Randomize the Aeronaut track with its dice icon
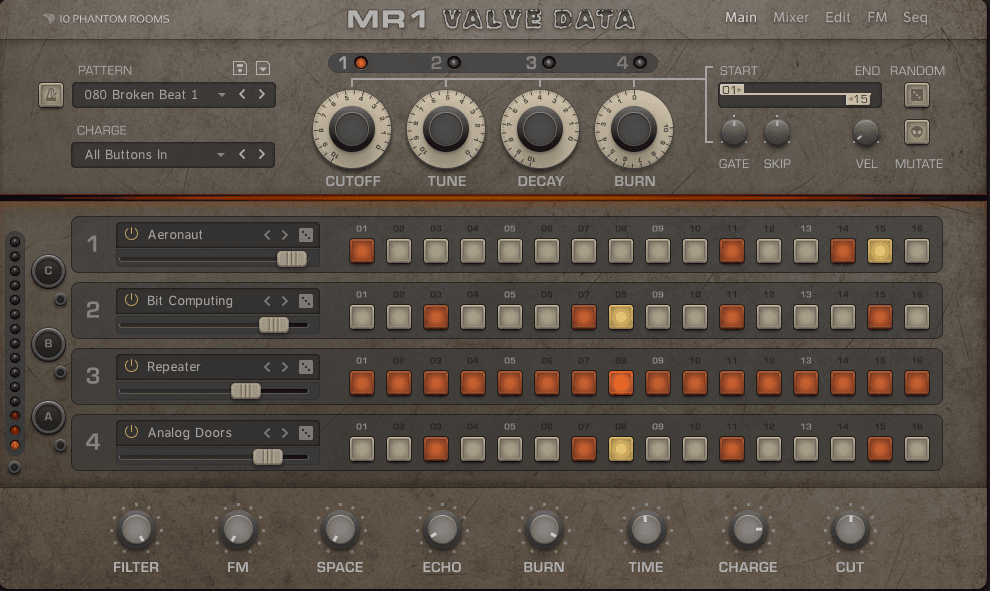 (x=306, y=235)
